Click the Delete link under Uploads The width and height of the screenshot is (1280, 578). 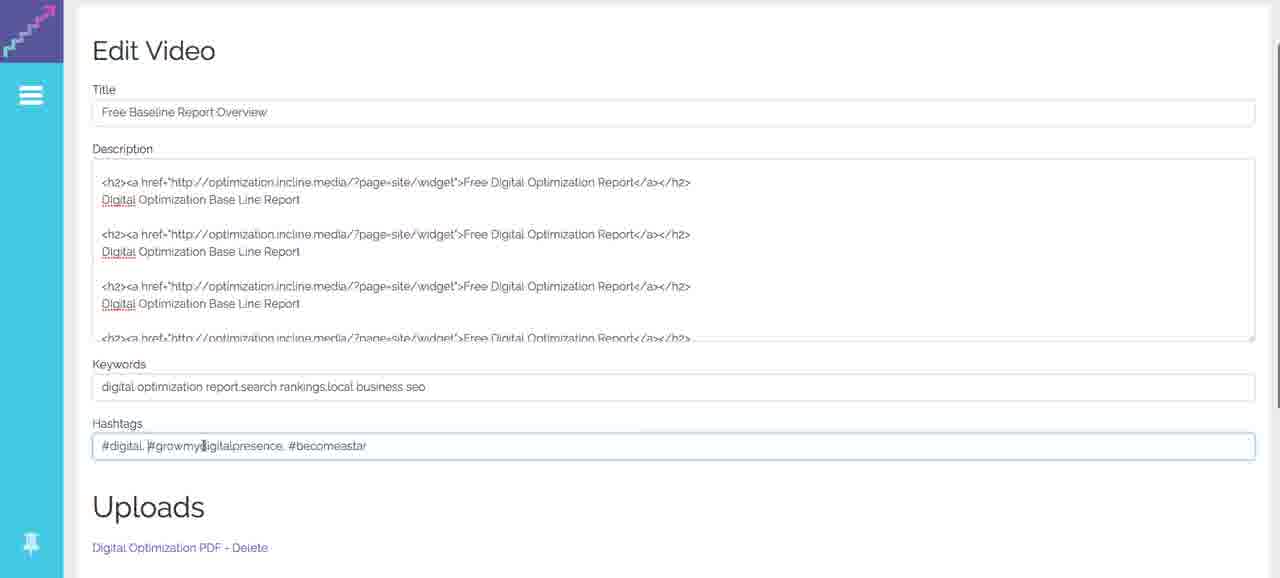click(250, 548)
